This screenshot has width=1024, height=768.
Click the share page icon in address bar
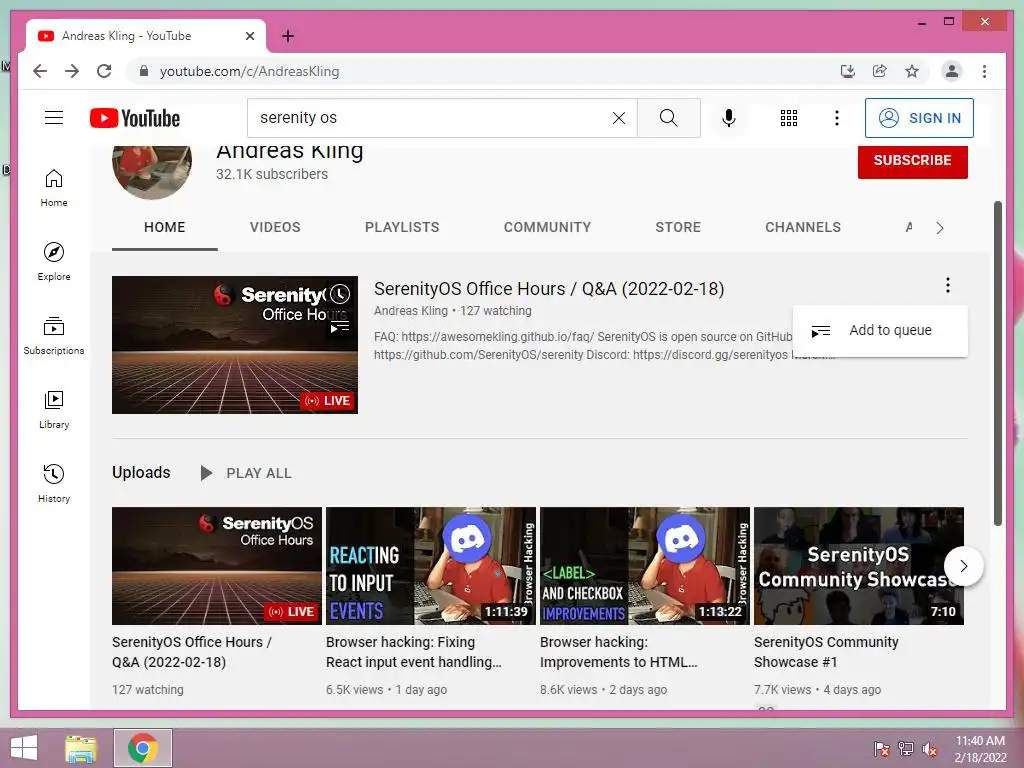click(x=880, y=71)
